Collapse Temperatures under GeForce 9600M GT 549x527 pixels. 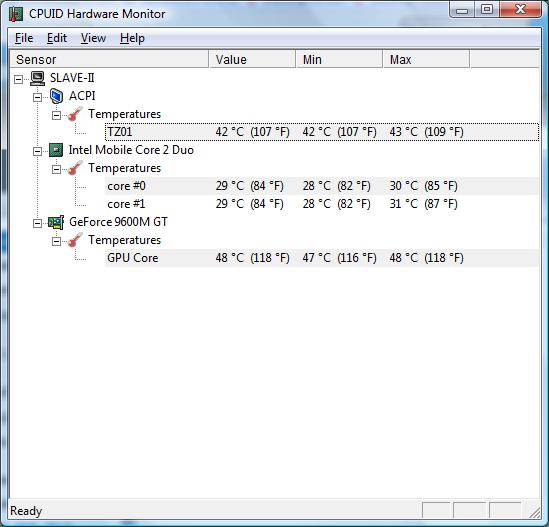56,241
